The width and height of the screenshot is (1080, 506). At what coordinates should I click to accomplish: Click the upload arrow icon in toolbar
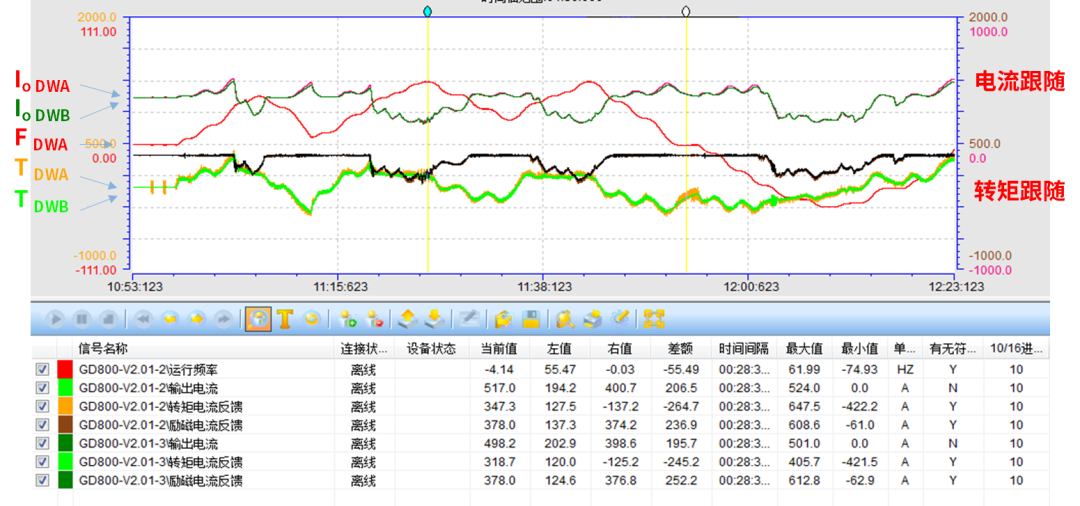pos(408,319)
